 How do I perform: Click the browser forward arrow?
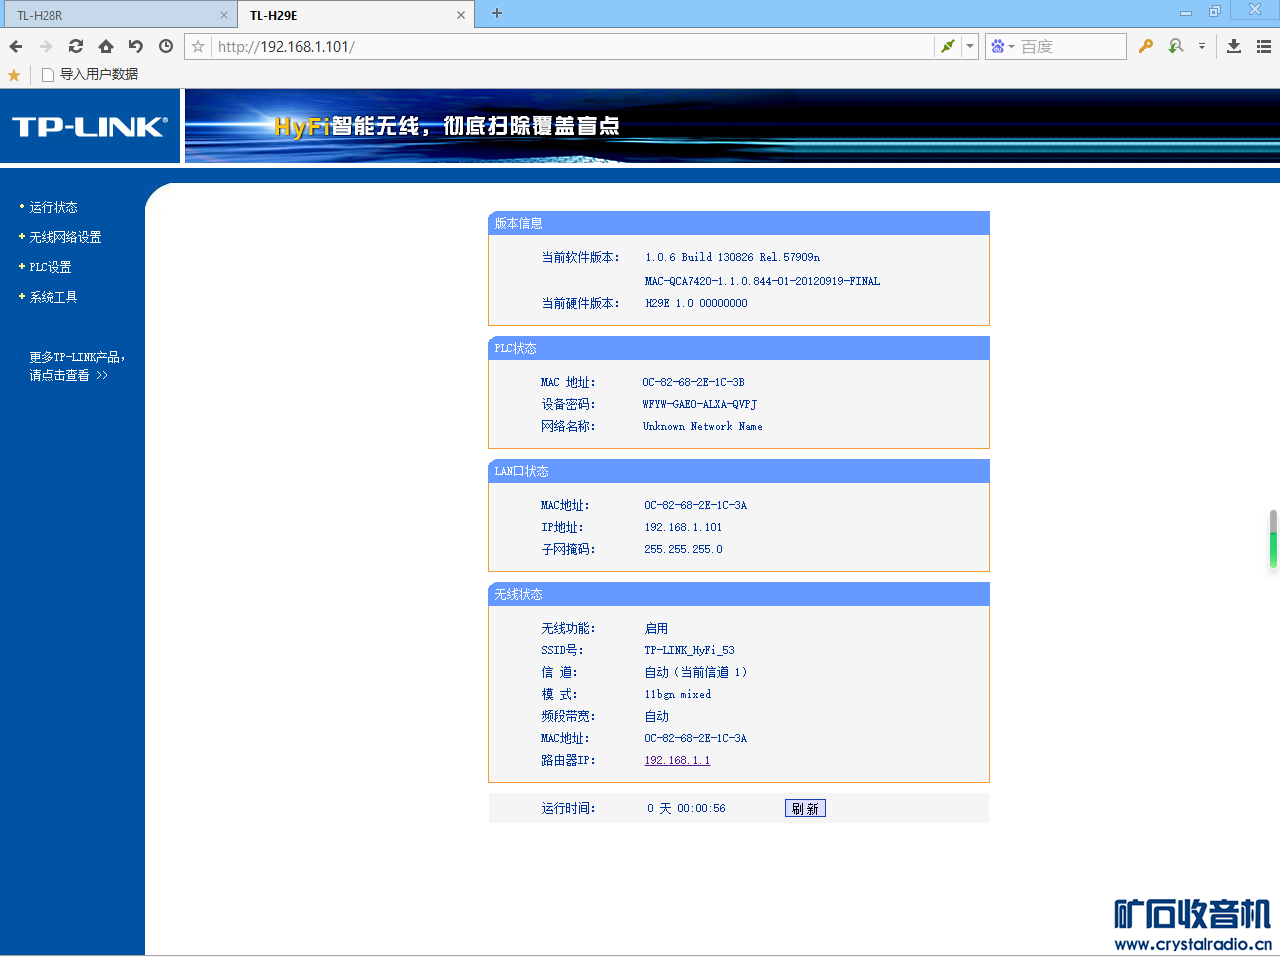[x=46, y=46]
